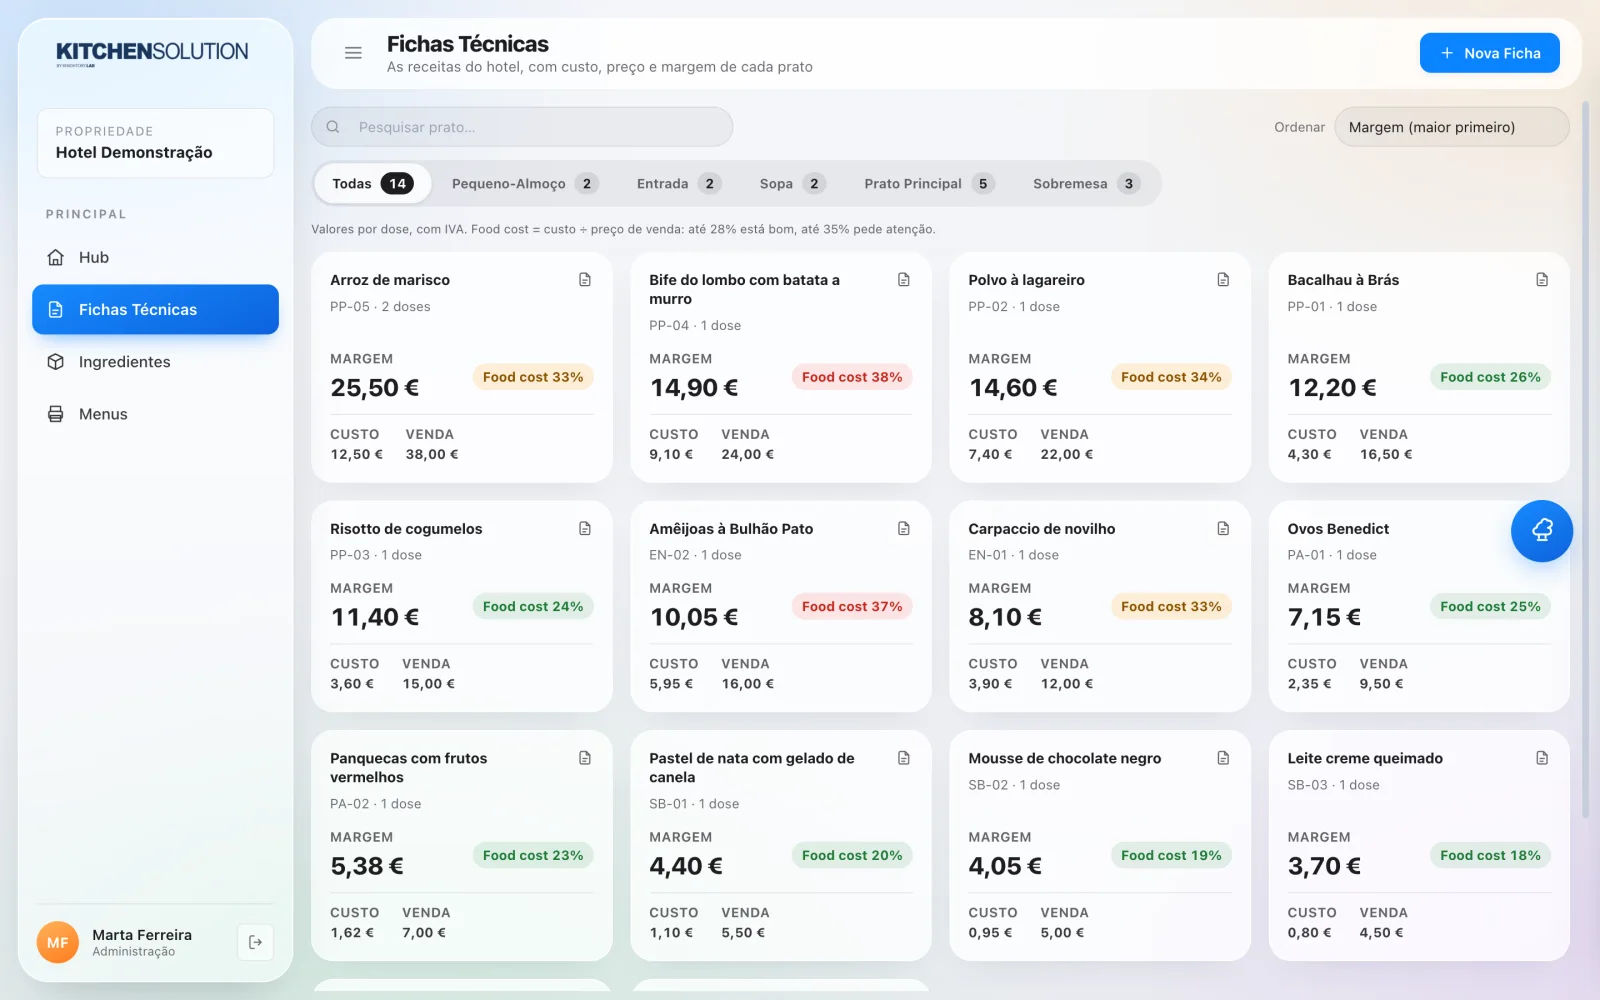Filter by Prato Principal category
The width and height of the screenshot is (1600, 1000).
coord(929,184)
